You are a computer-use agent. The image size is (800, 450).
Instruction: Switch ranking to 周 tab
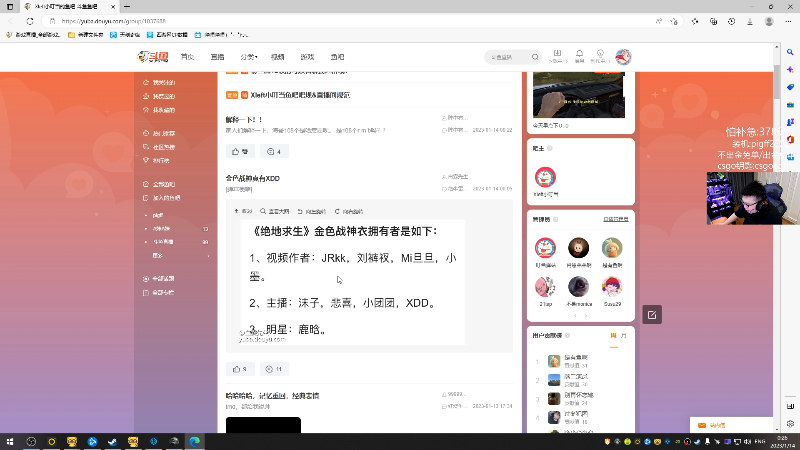click(x=613, y=336)
